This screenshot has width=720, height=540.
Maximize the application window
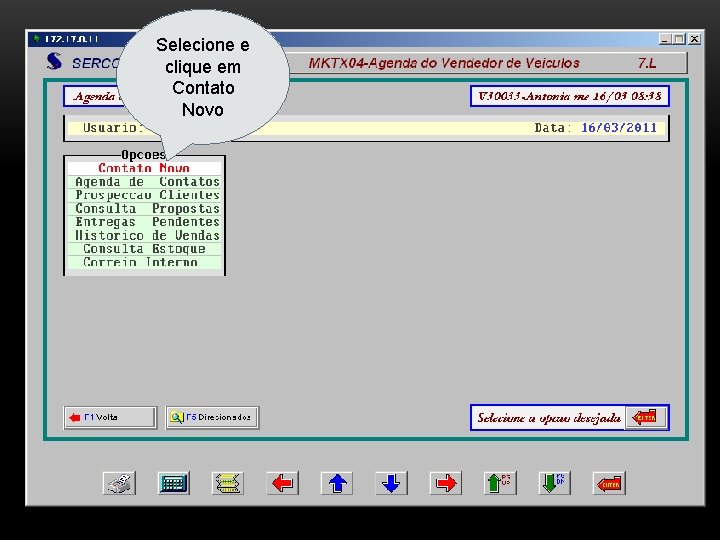pos(679,39)
